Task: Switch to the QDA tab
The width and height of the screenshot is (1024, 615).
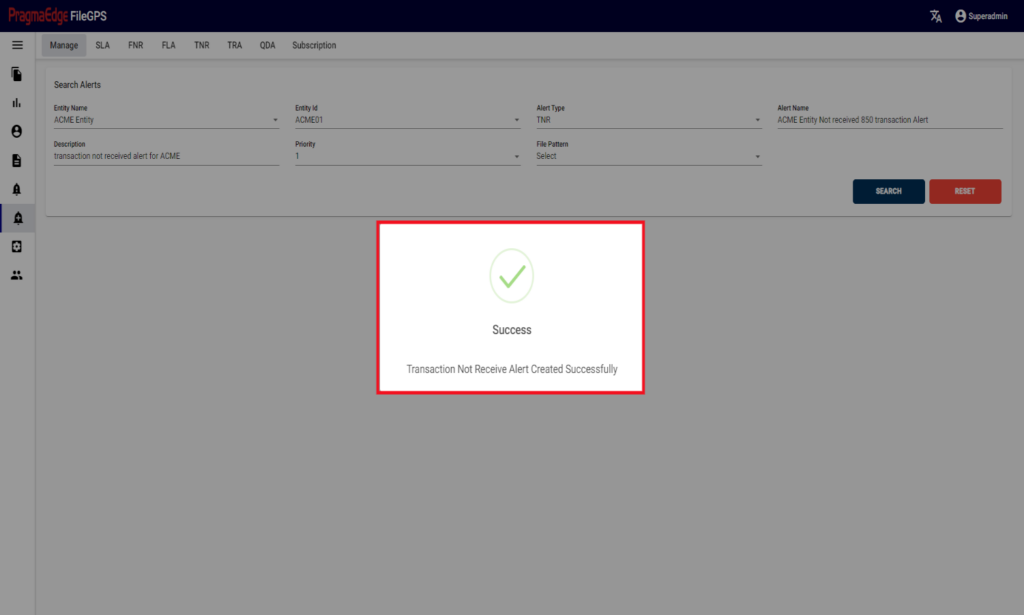Action: pos(267,45)
